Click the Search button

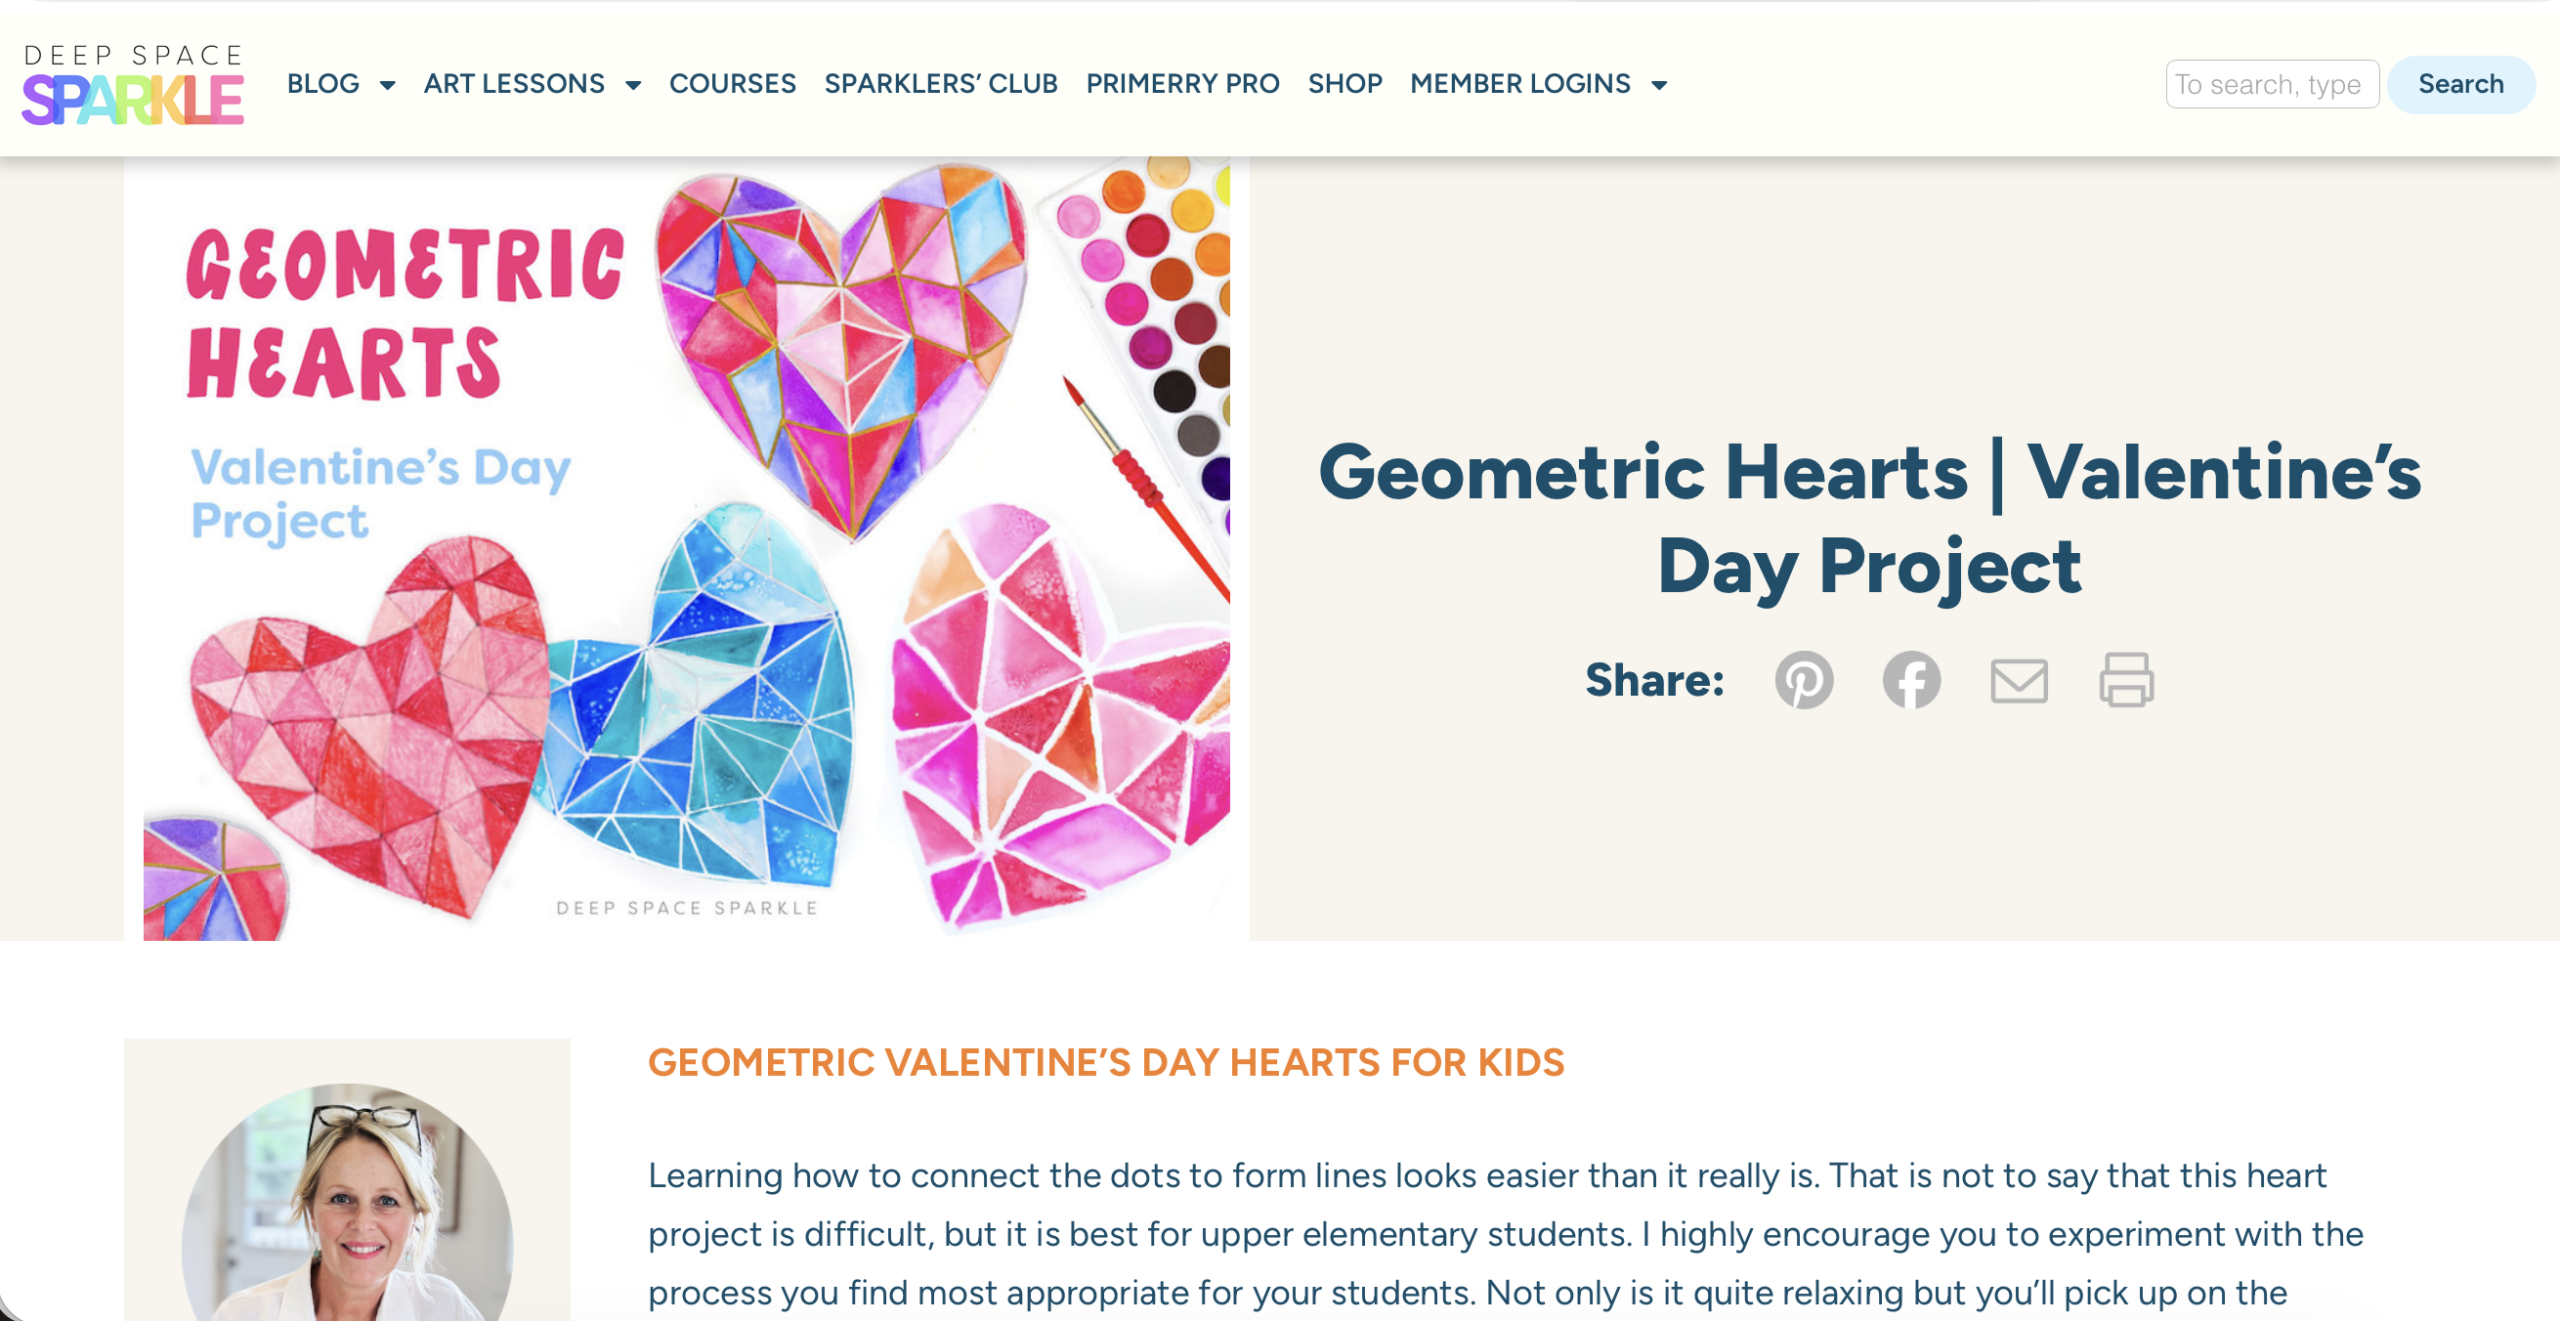tap(2461, 84)
